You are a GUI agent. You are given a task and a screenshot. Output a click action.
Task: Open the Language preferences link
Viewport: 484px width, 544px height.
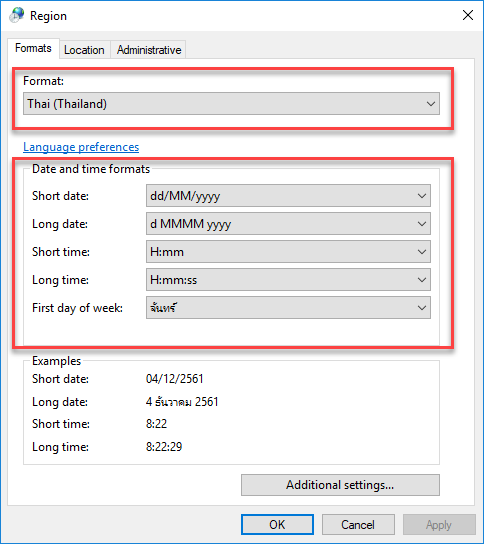pos(81,147)
